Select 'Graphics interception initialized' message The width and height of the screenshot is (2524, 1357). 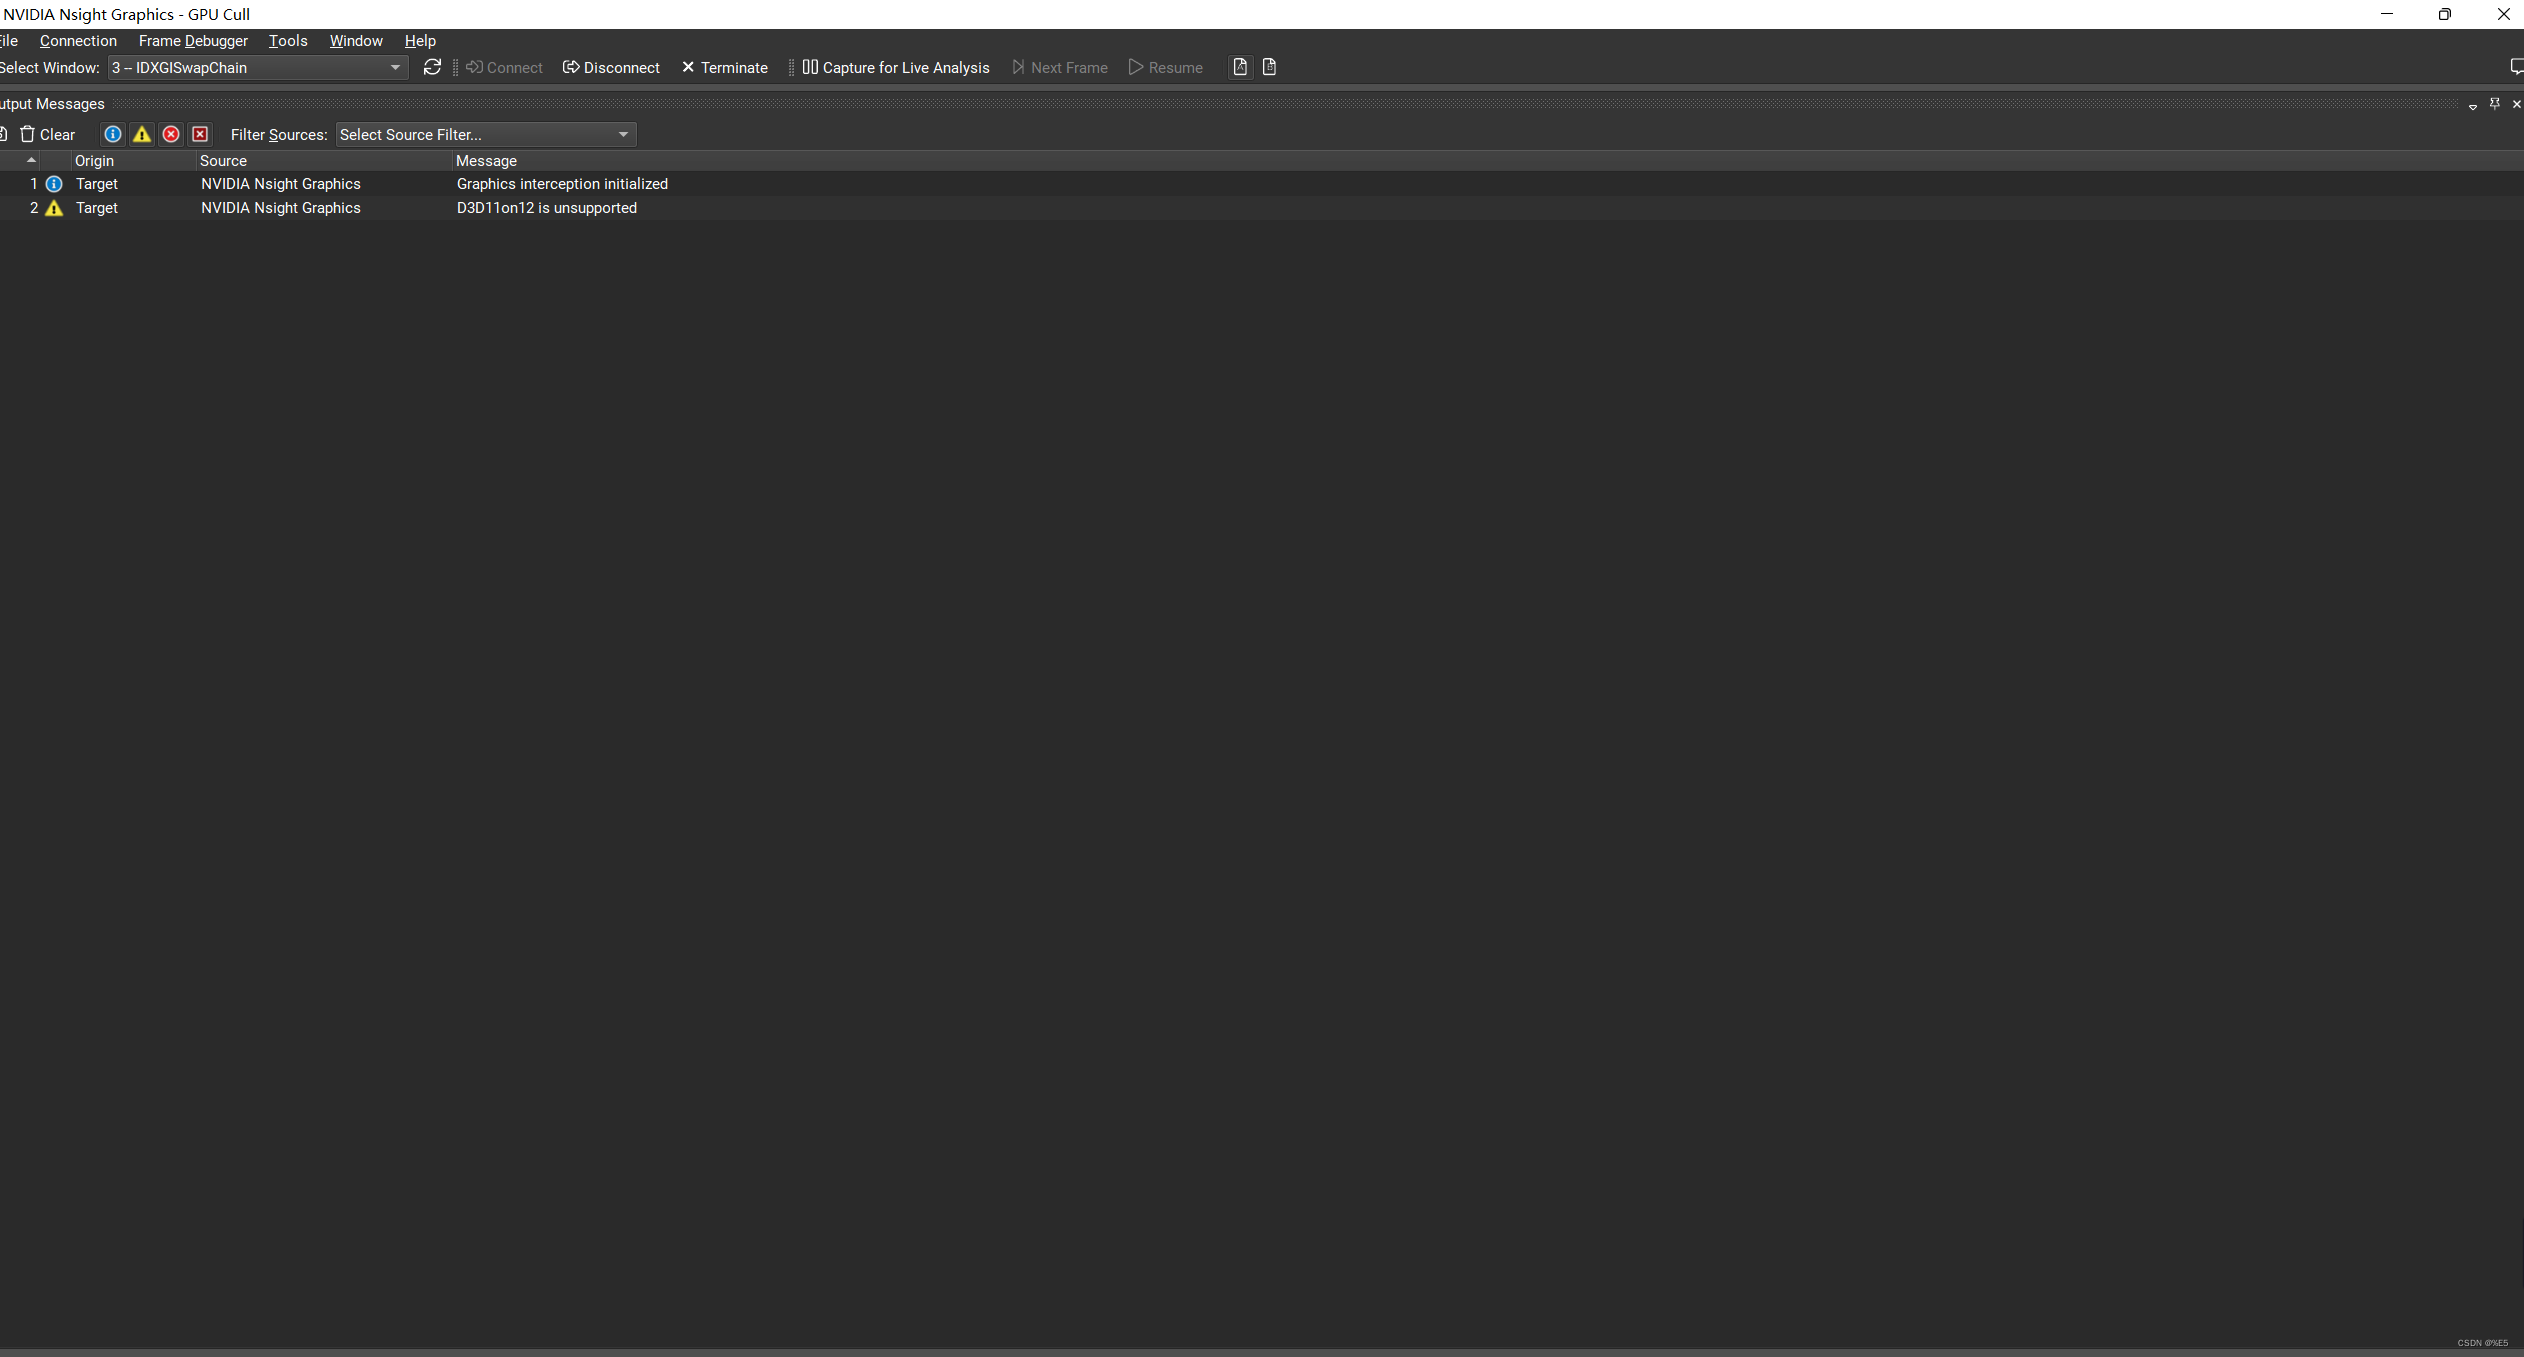[562, 184]
